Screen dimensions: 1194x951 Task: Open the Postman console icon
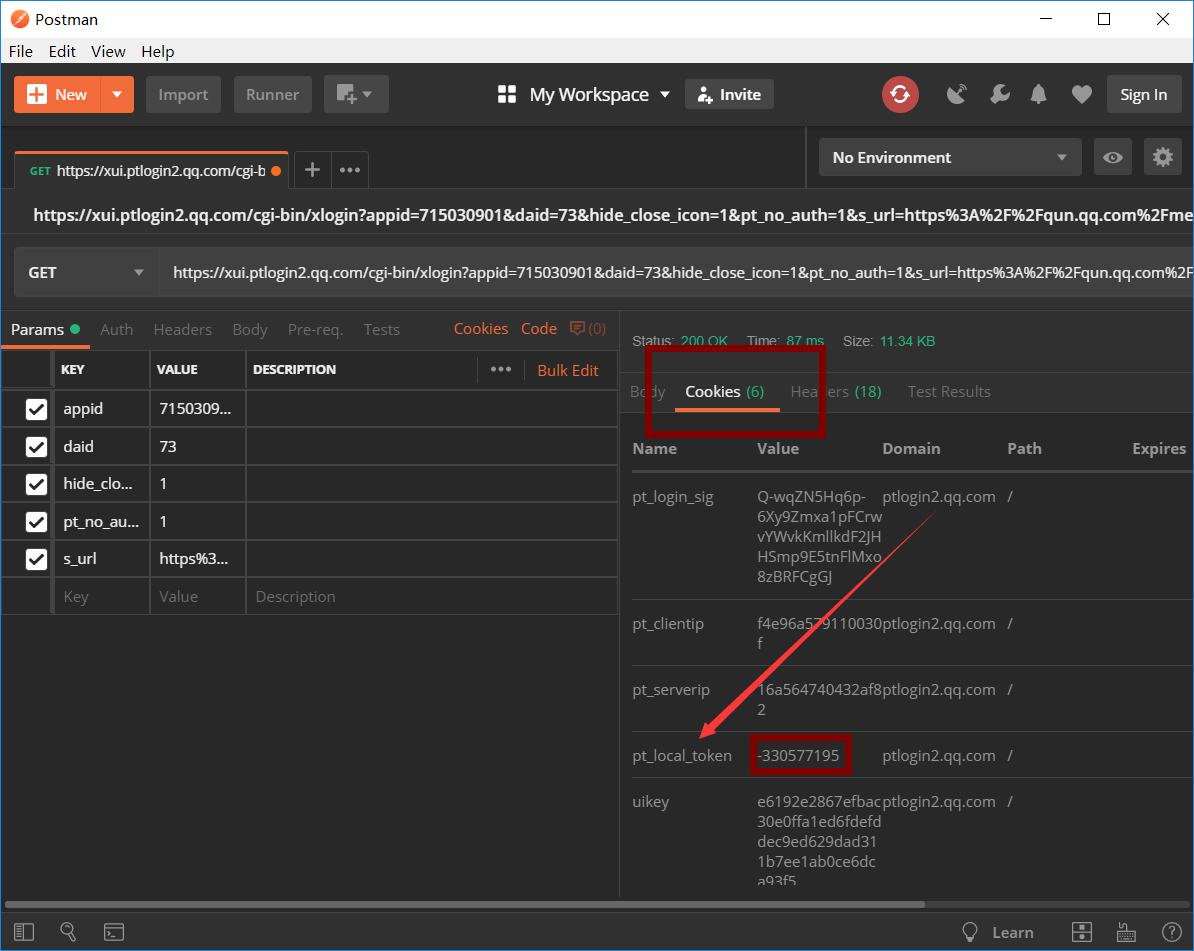click(113, 931)
